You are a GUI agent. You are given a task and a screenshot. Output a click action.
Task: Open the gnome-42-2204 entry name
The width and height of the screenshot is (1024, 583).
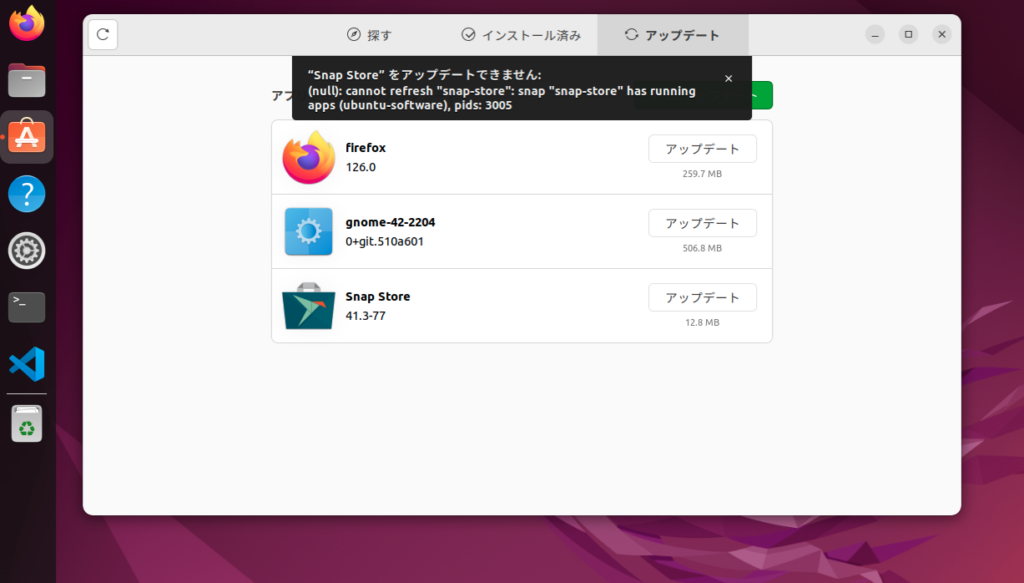[391, 222]
